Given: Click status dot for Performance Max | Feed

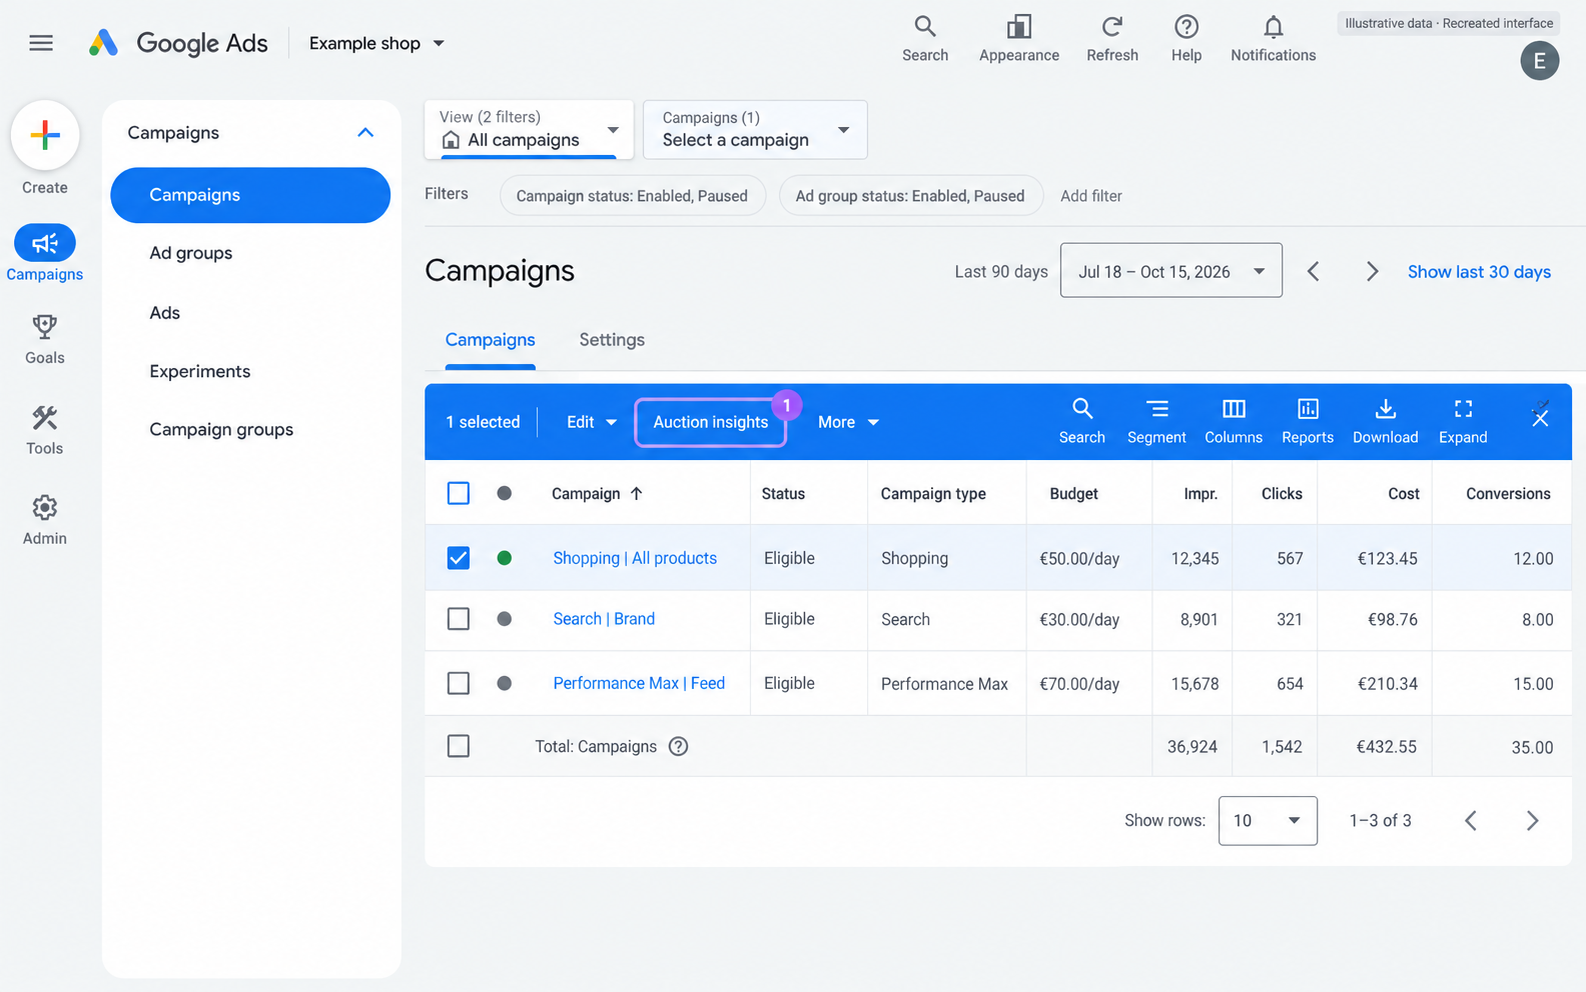Looking at the screenshot, I should (504, 683).
